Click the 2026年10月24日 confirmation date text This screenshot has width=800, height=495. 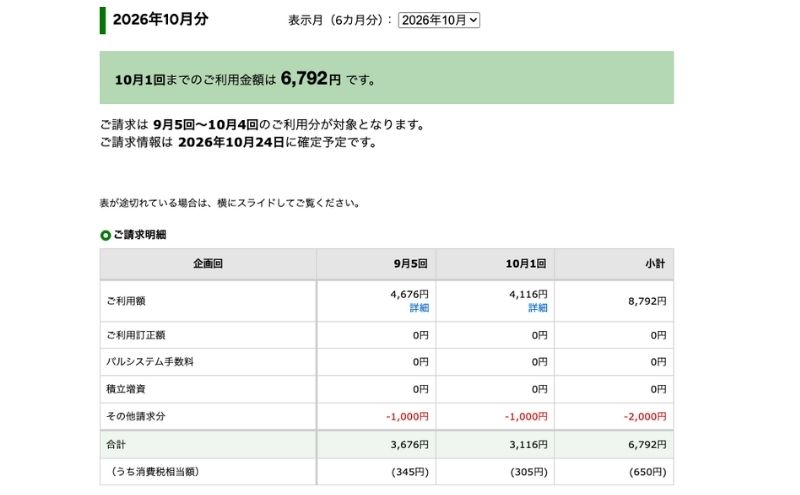pyautogui.click(x=231, y=142)
